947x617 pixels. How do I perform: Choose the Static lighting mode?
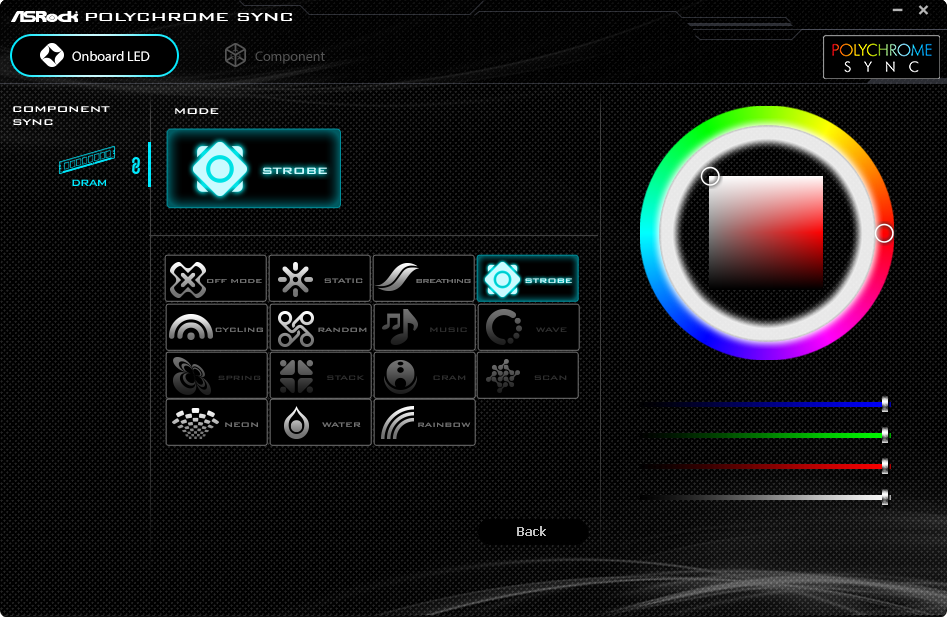319,278
